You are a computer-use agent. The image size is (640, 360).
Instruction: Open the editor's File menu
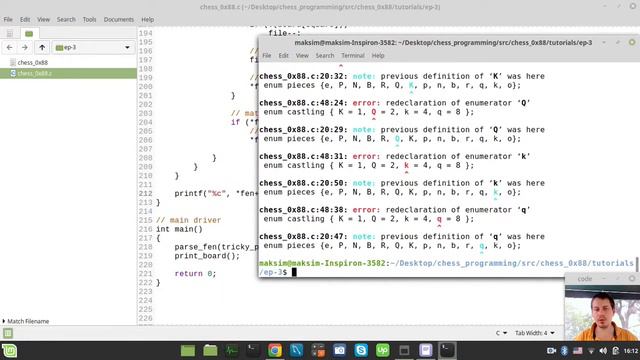click(x=8, y=20)
